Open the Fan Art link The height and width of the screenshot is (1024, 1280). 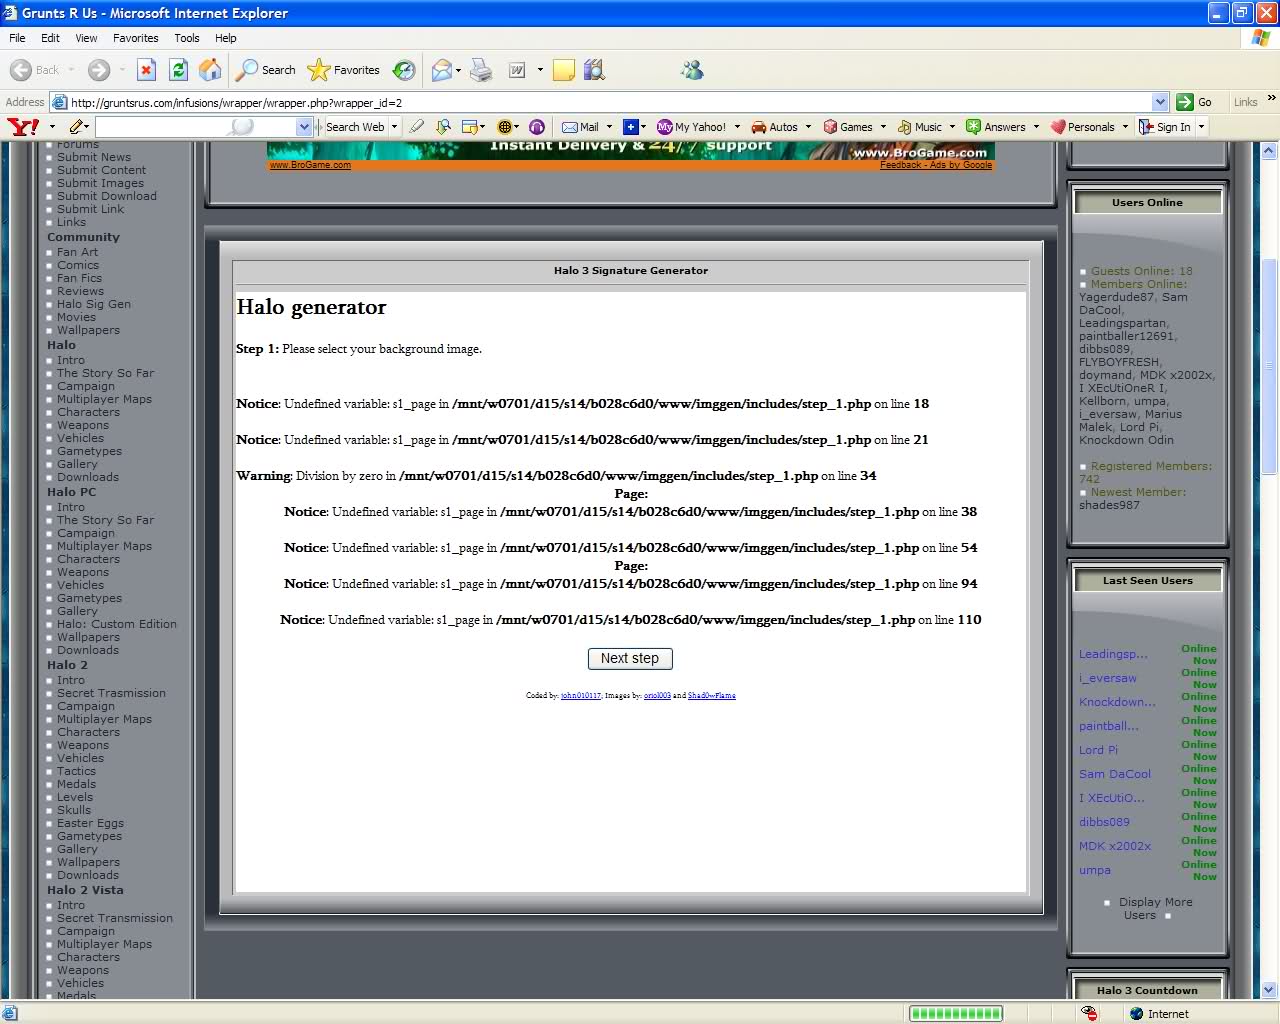pos(77,252)
